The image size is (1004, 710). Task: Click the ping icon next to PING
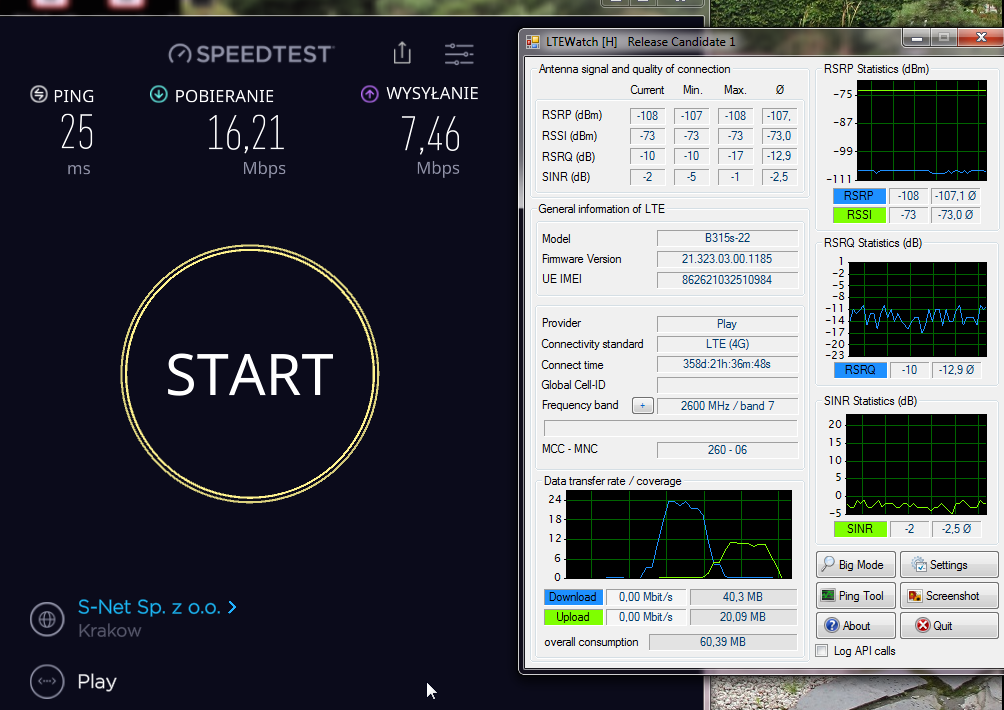coord(39,94)
